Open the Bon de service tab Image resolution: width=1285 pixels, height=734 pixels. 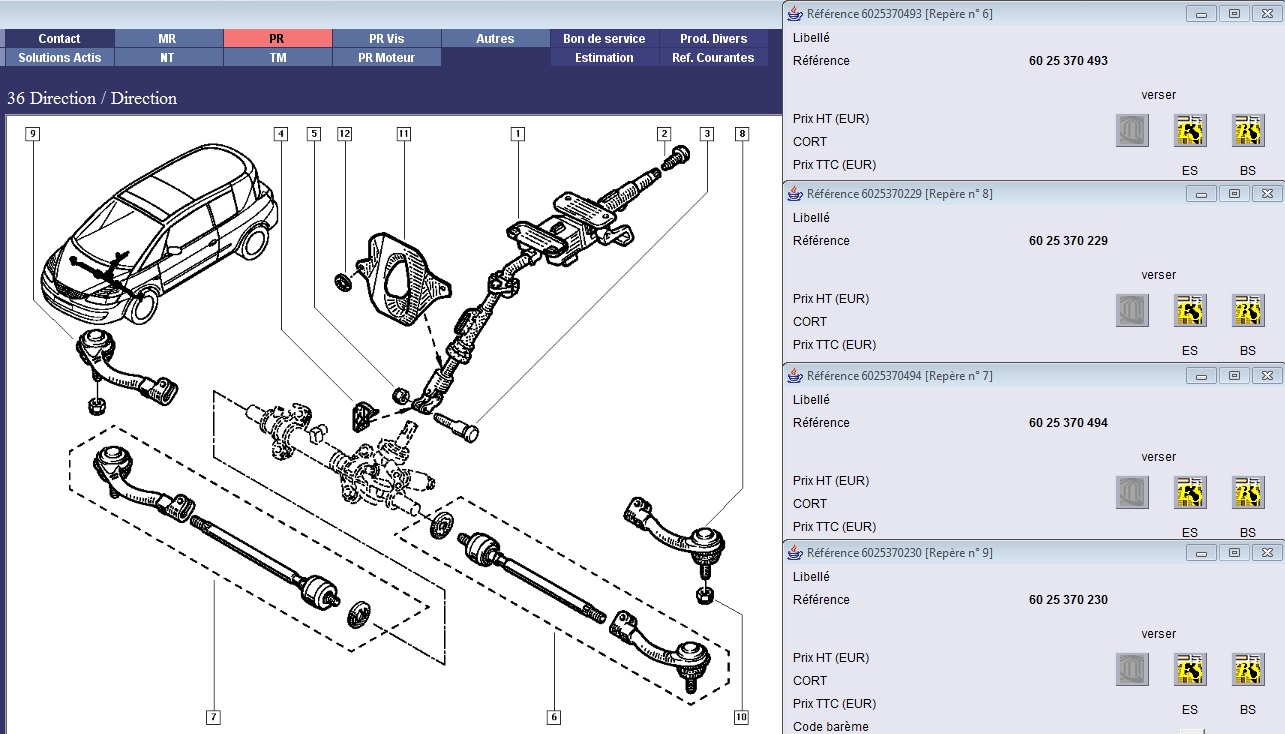point(604,38)
